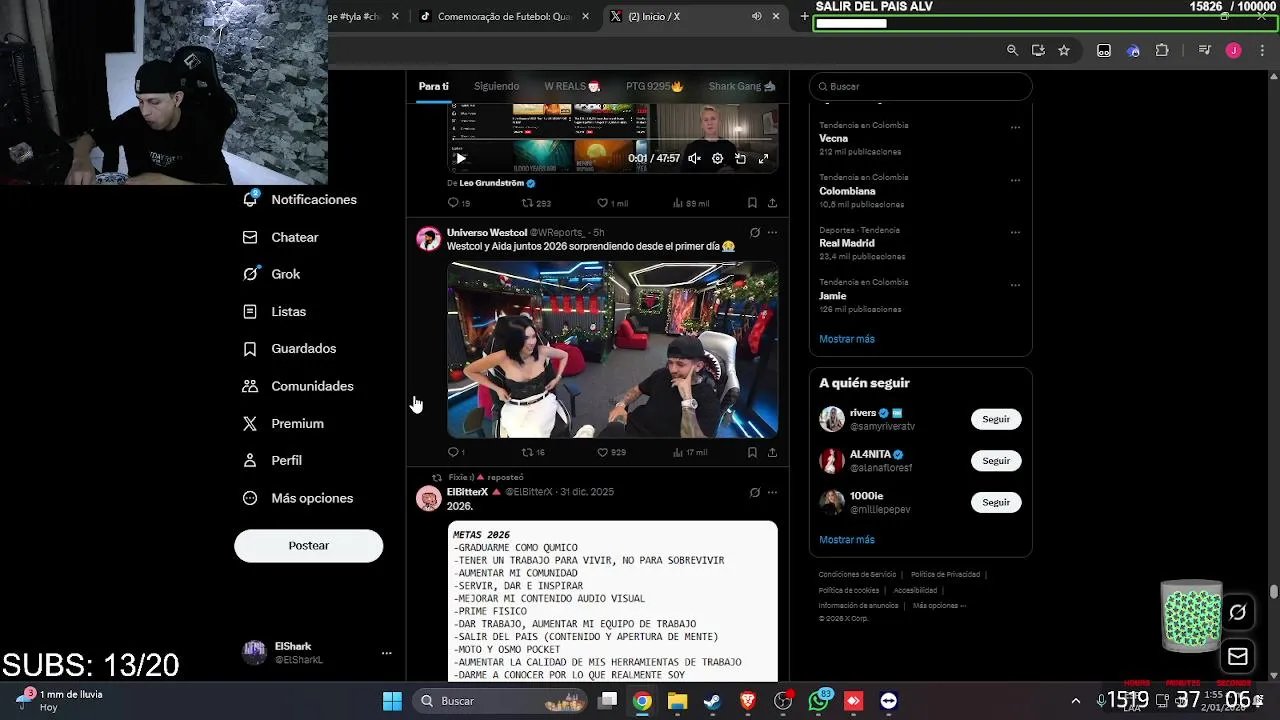Follow rivers account
This screenshot has height=720, width=1280.
[x=996, y=419]
